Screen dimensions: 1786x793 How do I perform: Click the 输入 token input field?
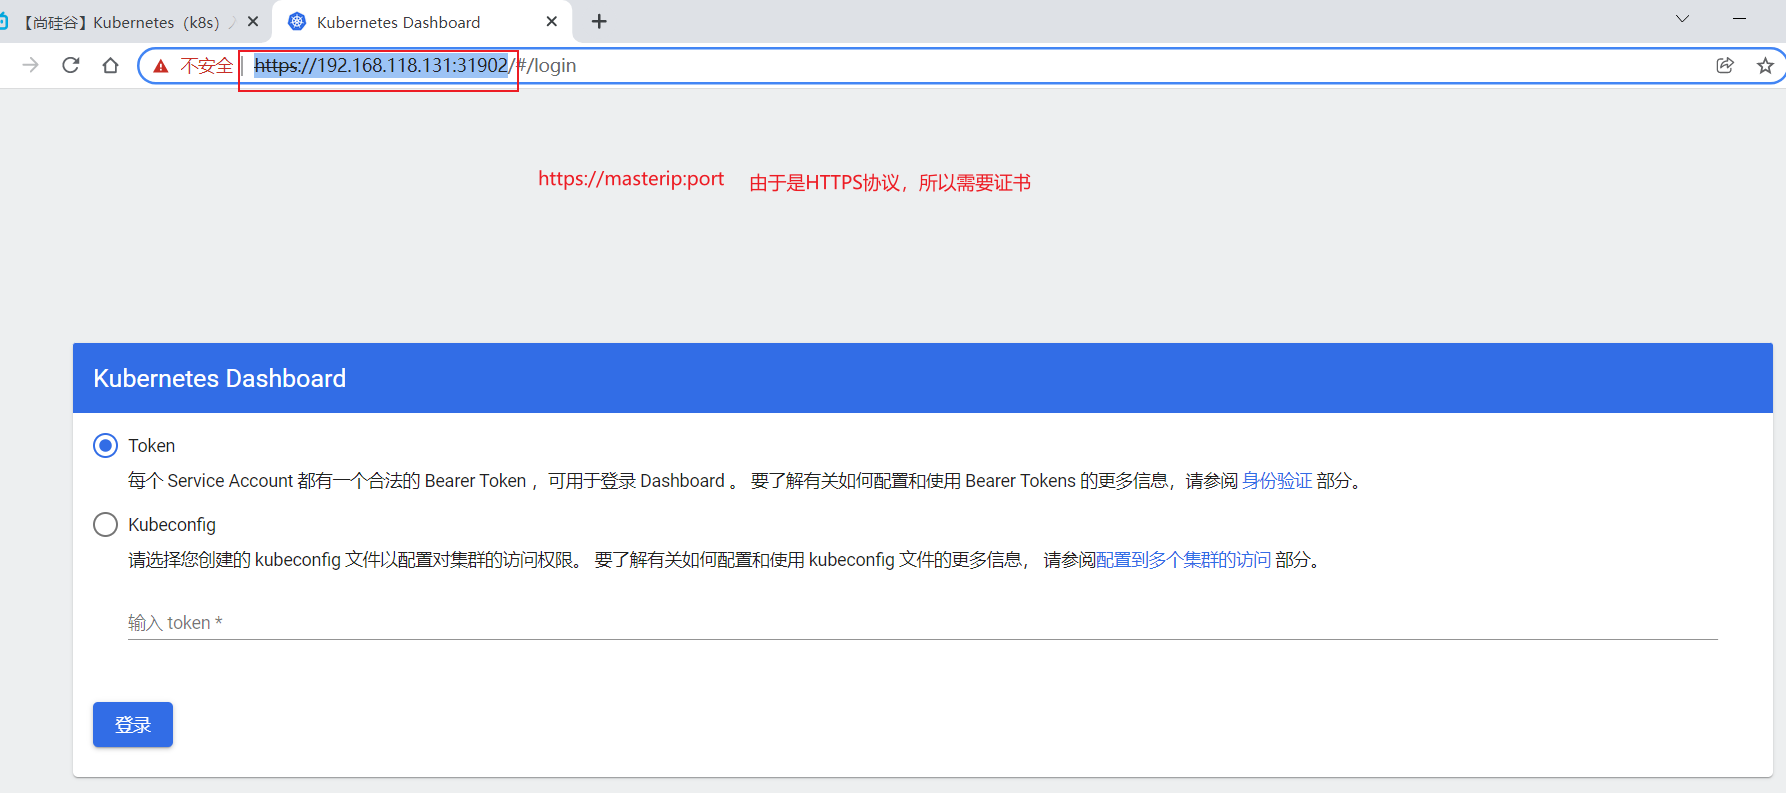tap(922, 622)
